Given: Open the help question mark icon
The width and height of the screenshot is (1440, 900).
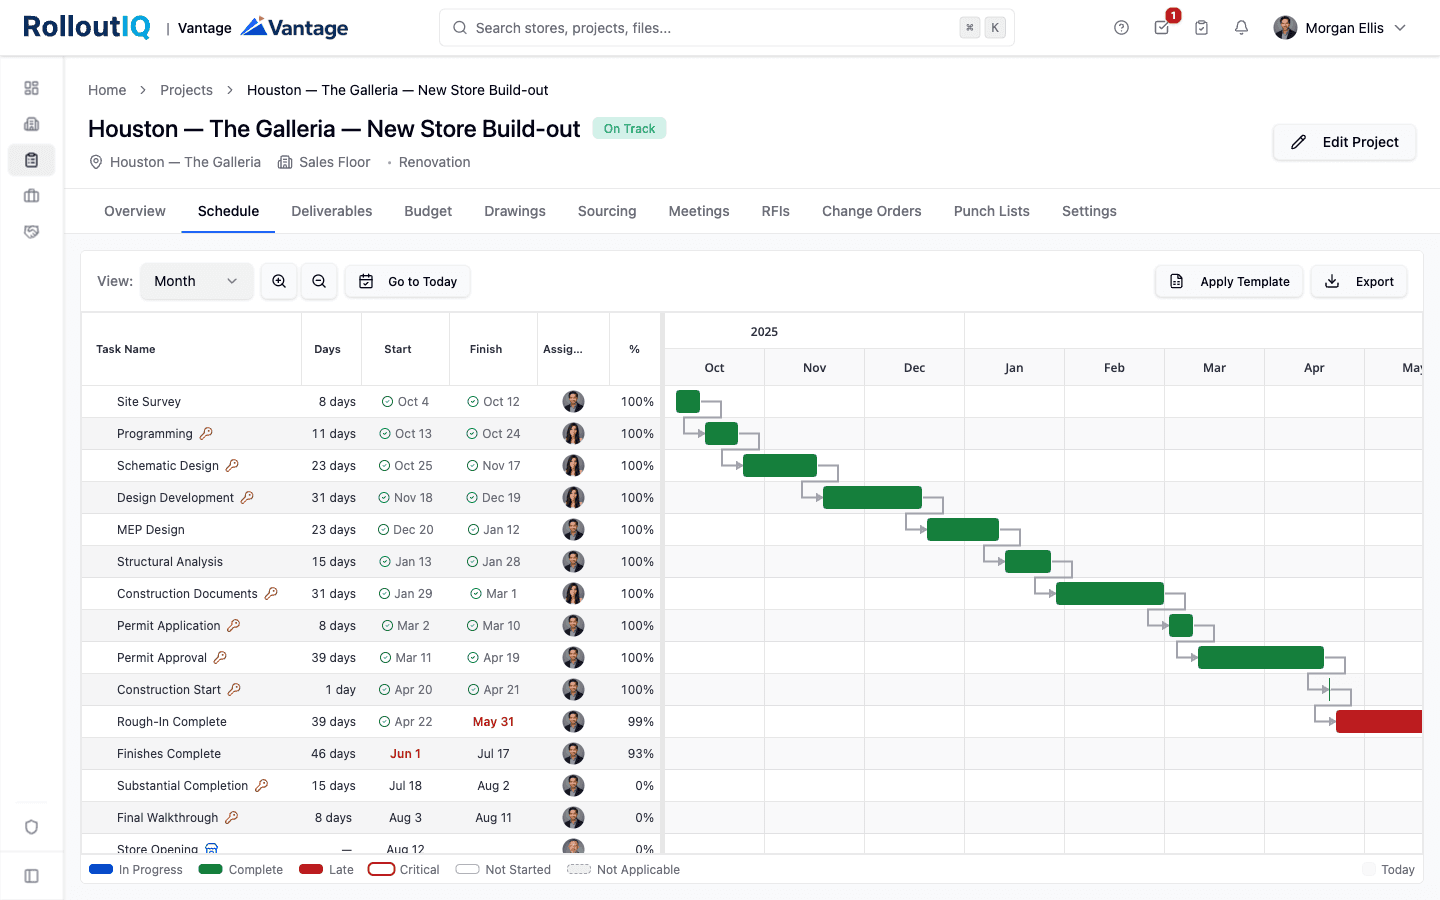Looking at the screenshot, I should coord(1121,28).
